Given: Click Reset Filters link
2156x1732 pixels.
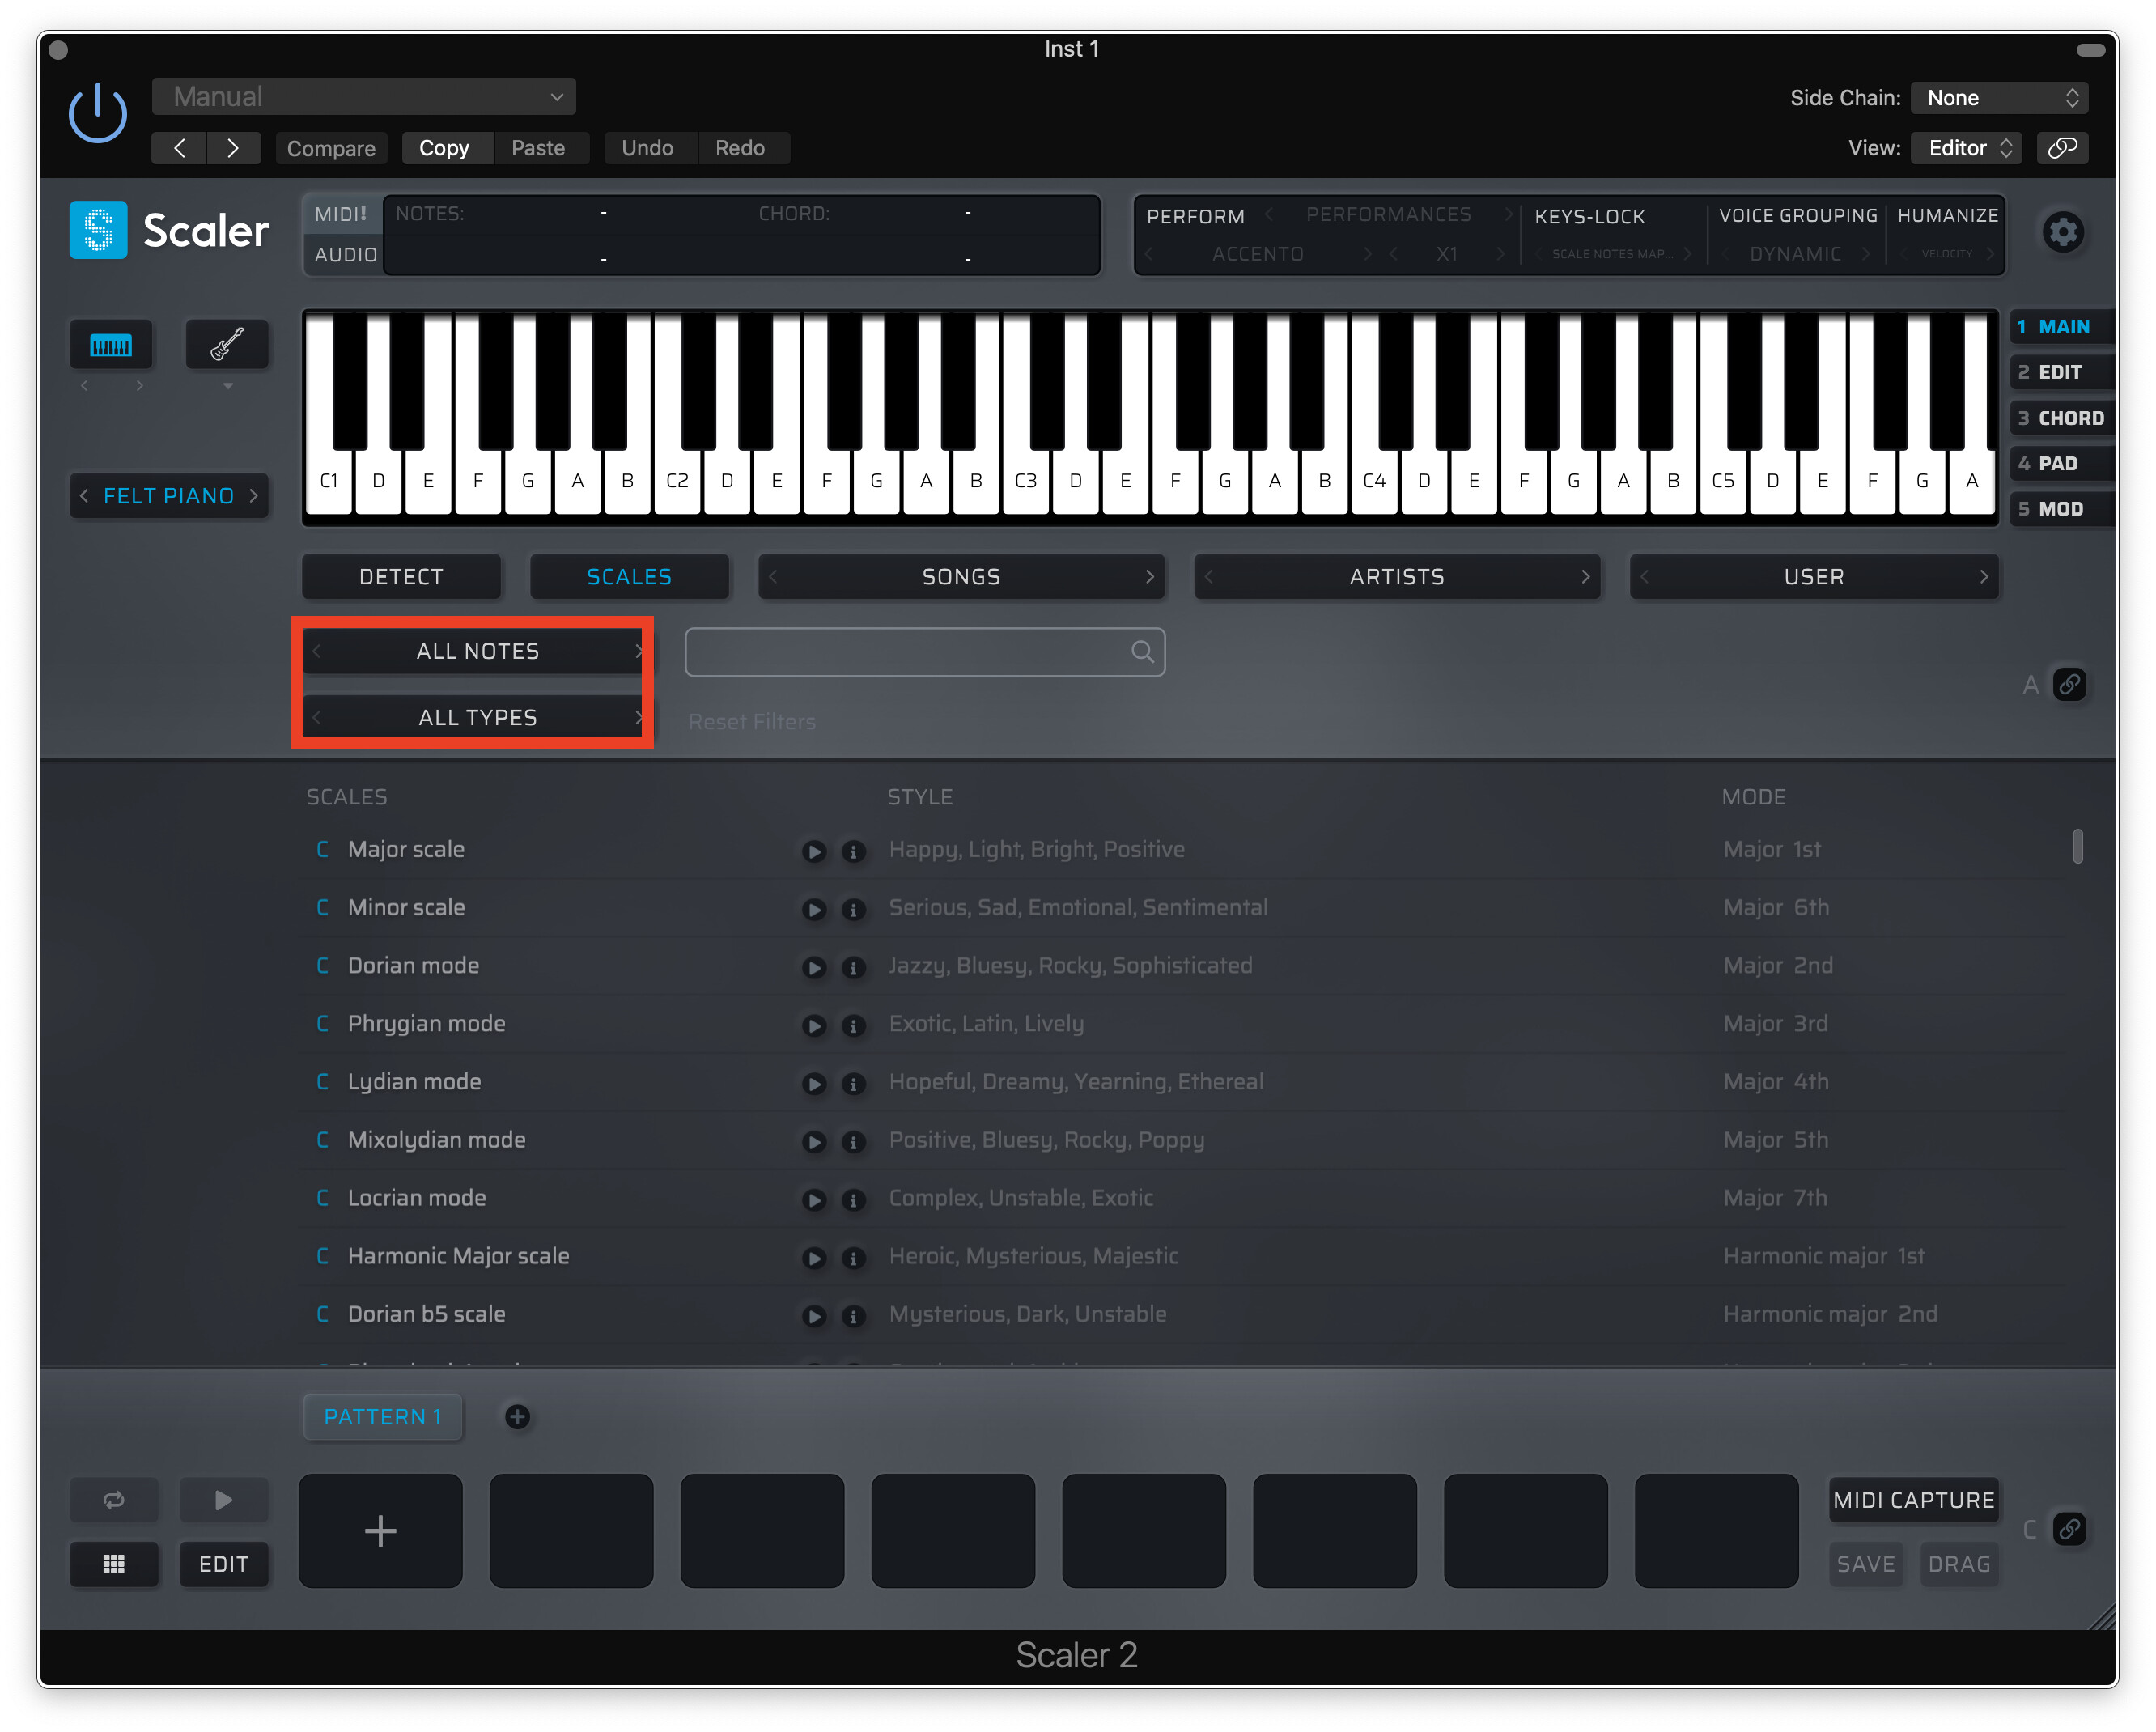Looking at the screenshot, I should 752,721.
